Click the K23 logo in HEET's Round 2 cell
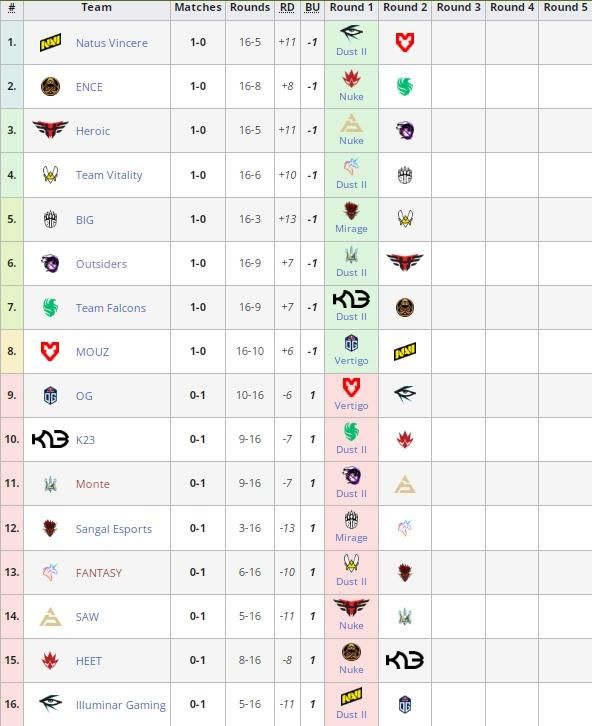The image size is (592, 726). 405,660
